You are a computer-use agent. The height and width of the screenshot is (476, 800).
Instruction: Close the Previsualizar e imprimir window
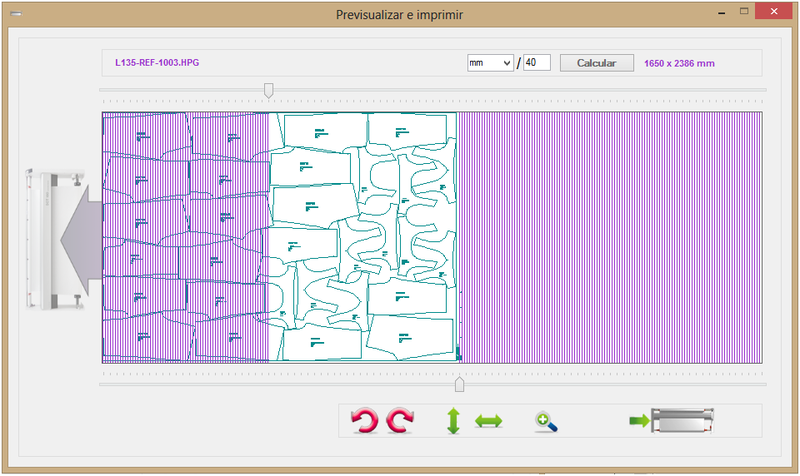(x=771, y=9)
